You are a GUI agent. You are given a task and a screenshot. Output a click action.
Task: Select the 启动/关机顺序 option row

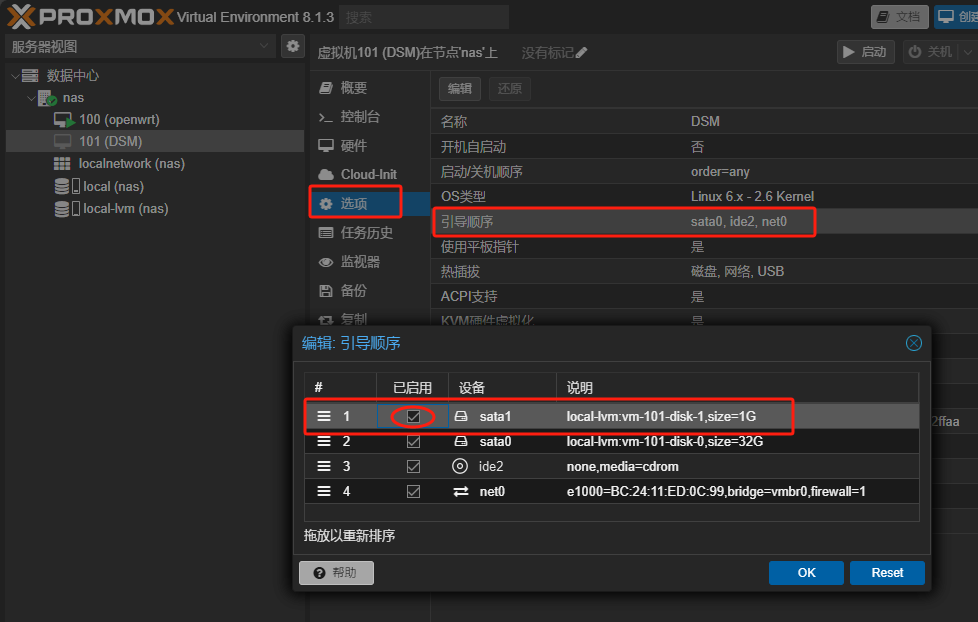[704, 172]
